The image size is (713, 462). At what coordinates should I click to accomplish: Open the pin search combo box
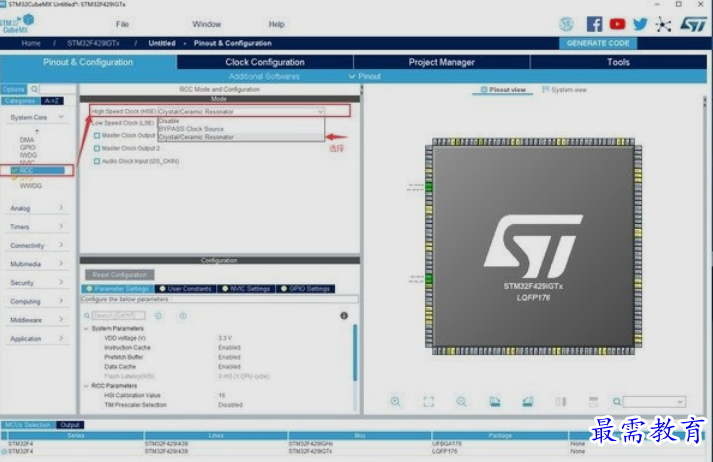654,402
